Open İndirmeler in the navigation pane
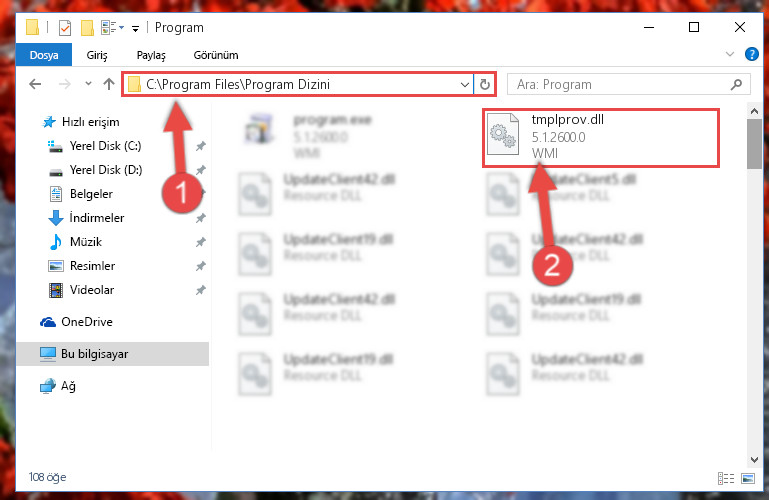Viewport: 769px width, 500px height. [x=97, y=218]
